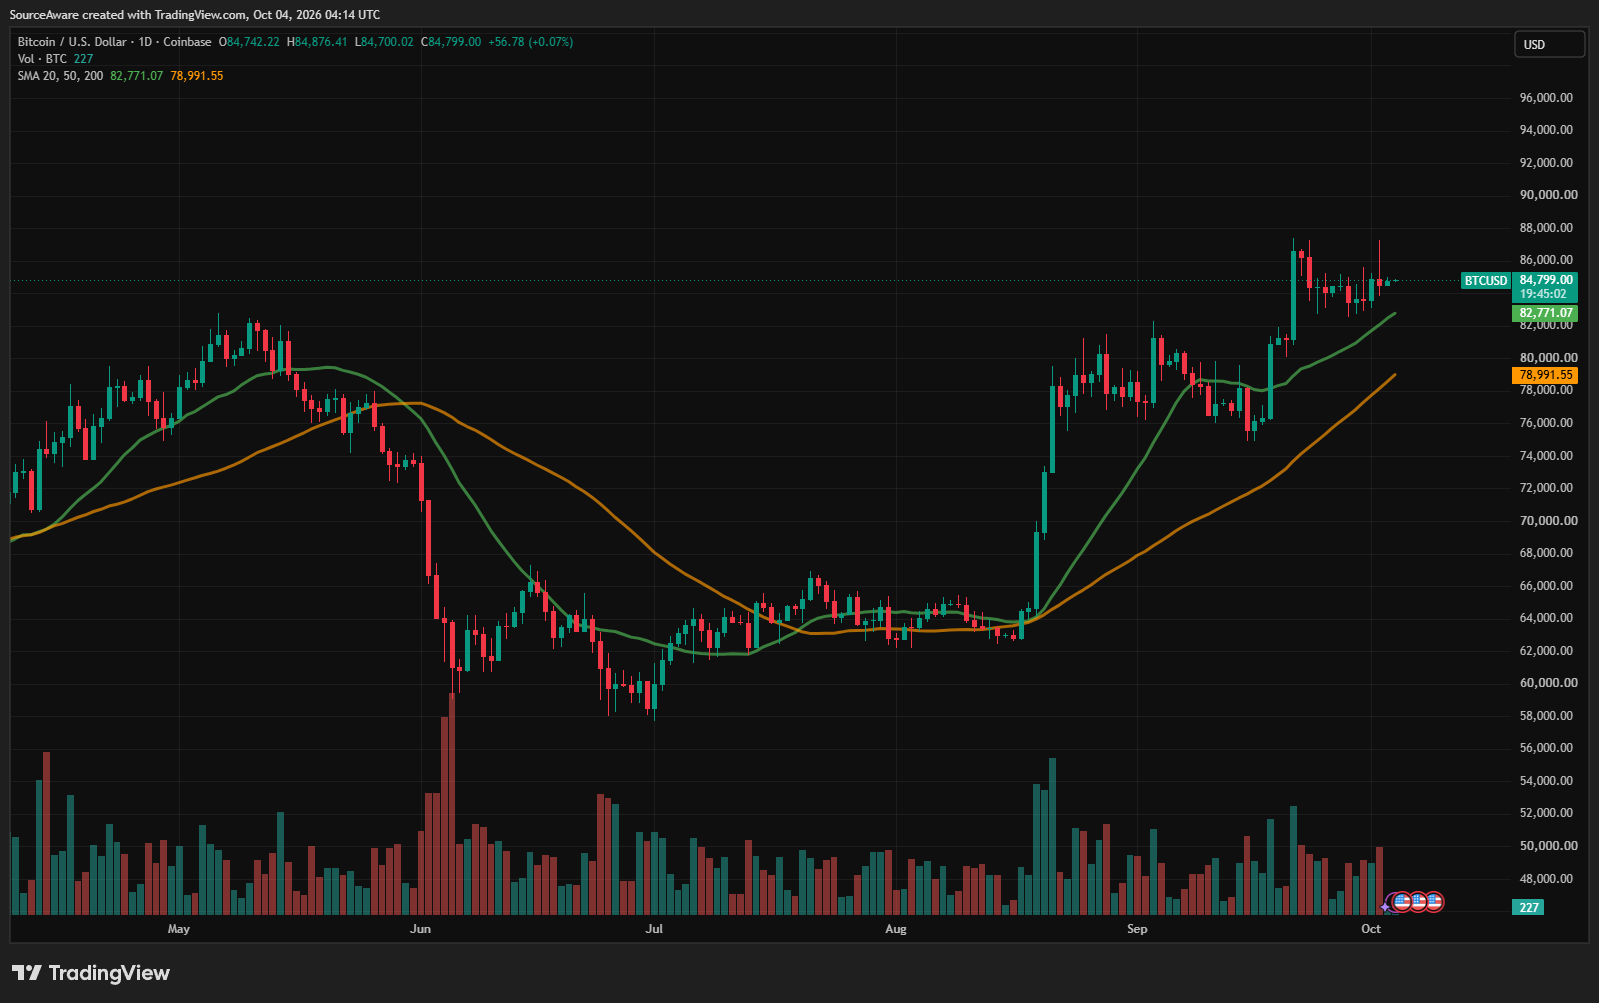Click the 'SourceAware created with TradingView.com' header text
The height and width of the screenshot is (1003, 1599).
[128, 15]
